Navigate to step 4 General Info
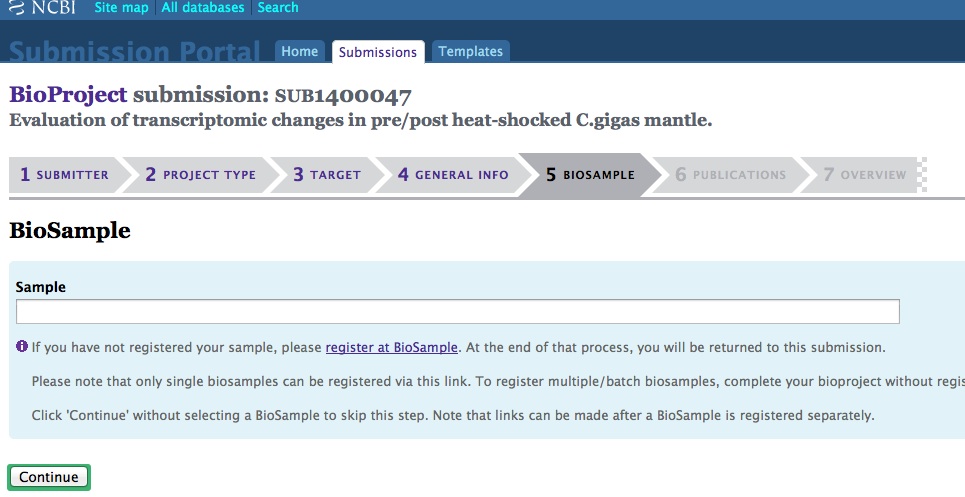 tap(454, 175)
